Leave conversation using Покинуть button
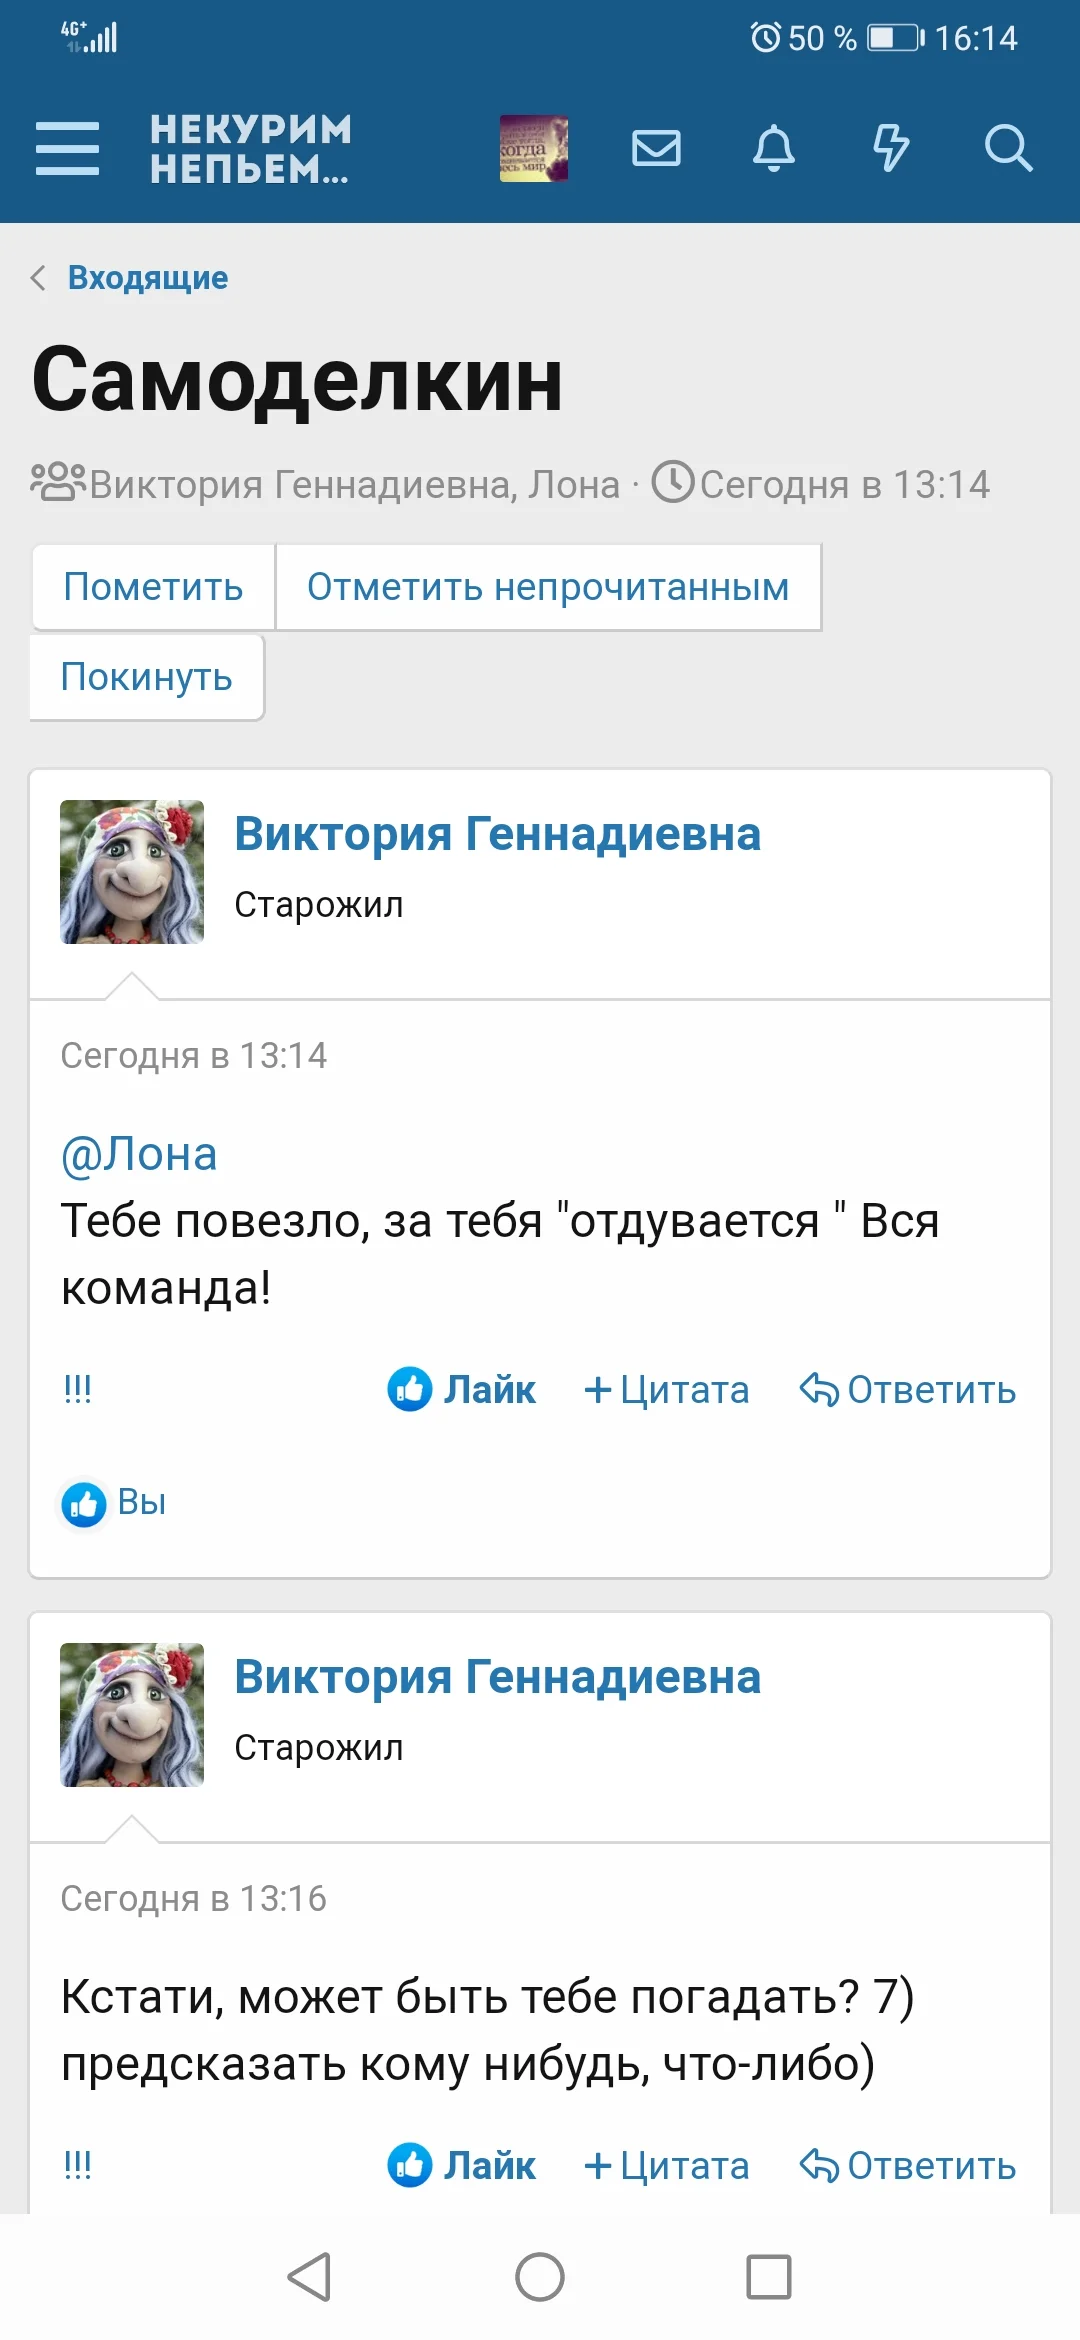Image resolution: width=1080 pixels, height=2340 pixels. 146,678
